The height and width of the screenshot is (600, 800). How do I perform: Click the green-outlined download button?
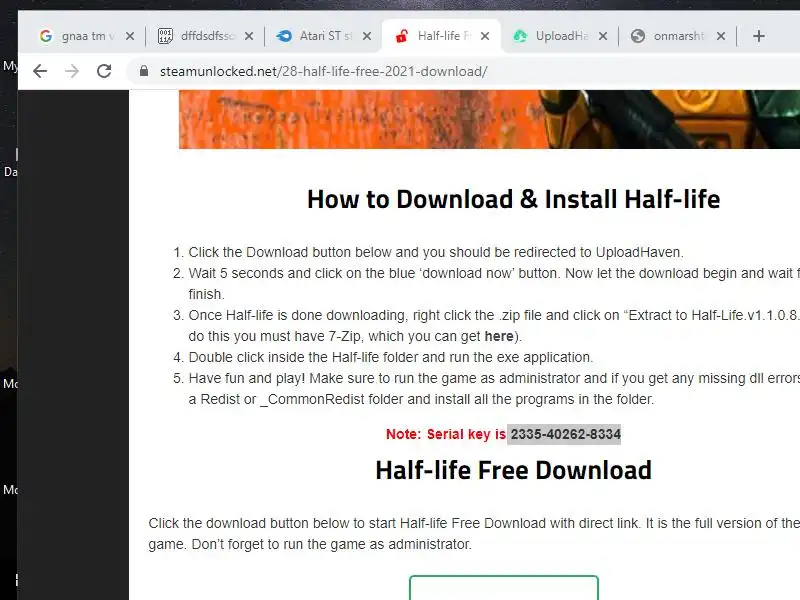(x=504, y=587)
